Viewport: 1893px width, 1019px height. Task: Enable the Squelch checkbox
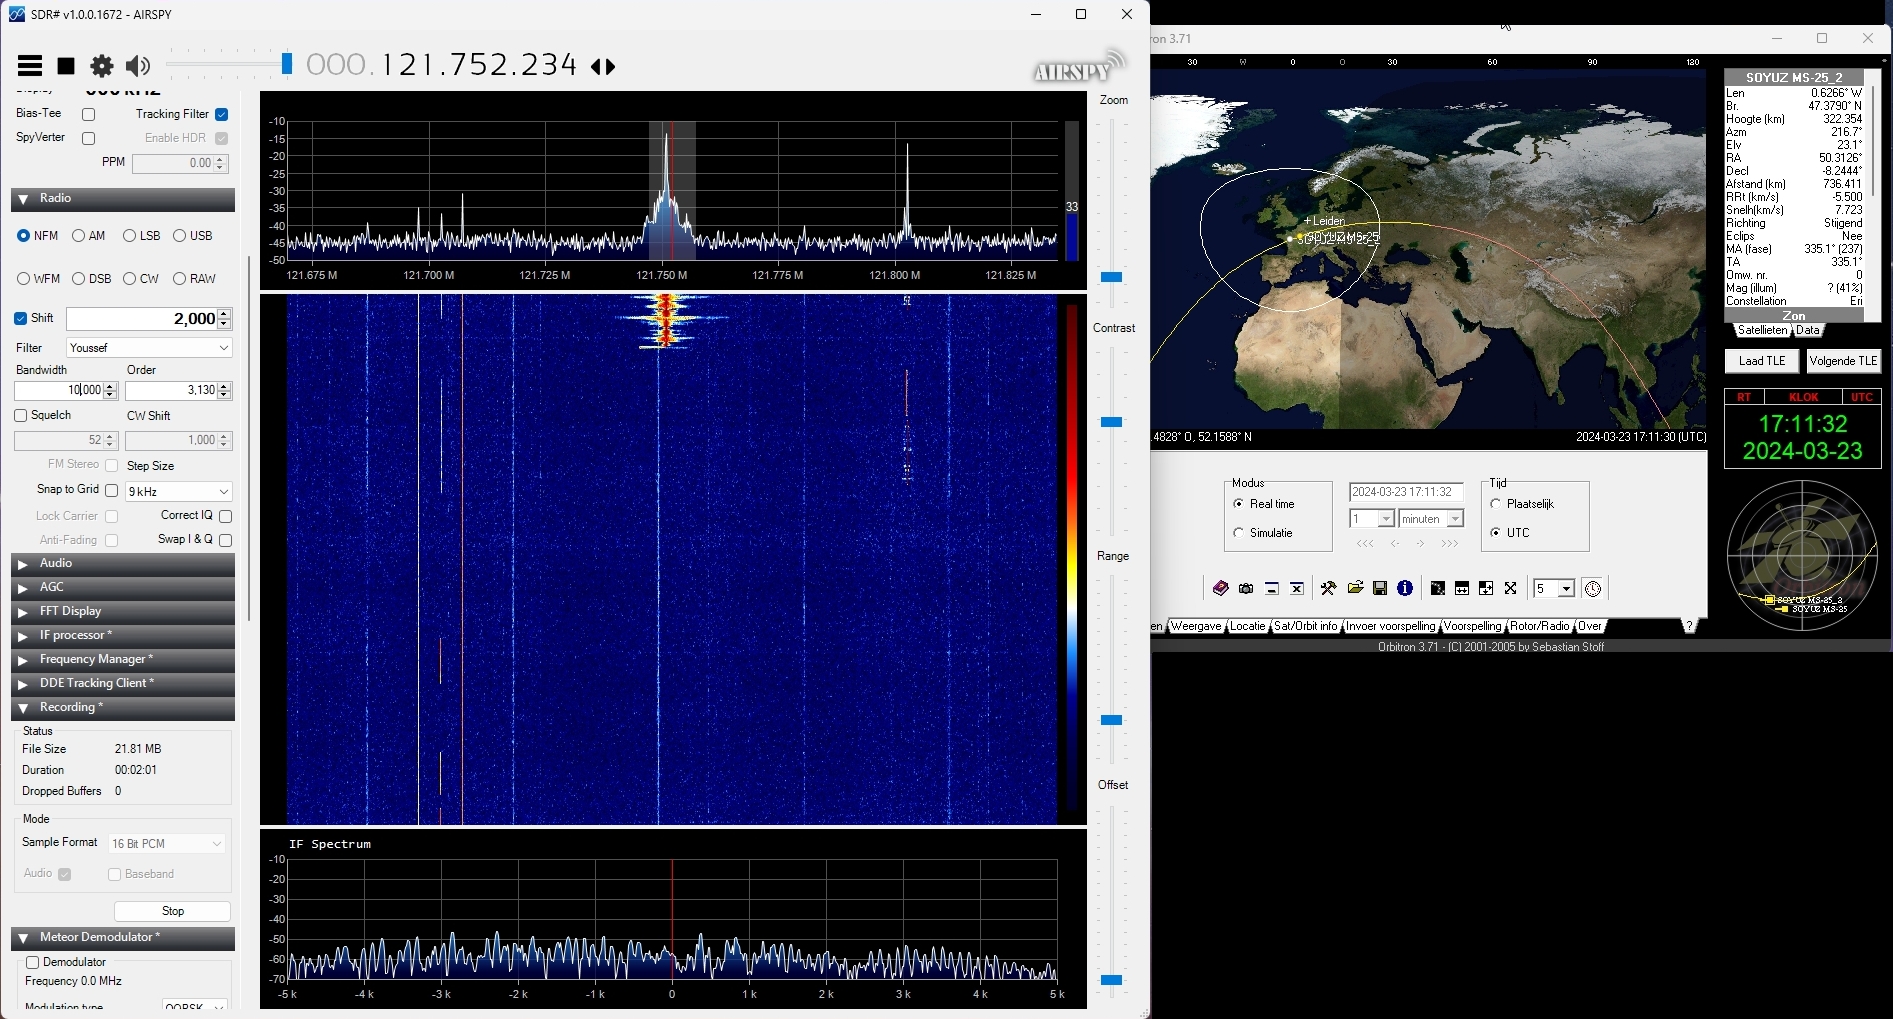[x=20, y=415]
